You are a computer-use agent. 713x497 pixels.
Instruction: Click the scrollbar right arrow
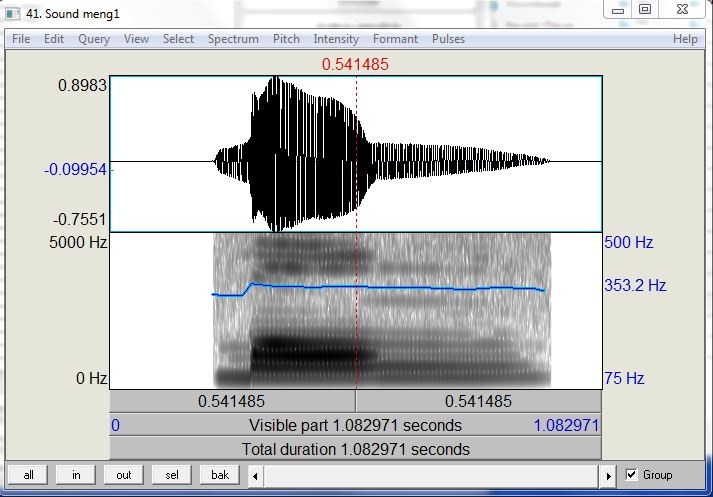point(608,476)
